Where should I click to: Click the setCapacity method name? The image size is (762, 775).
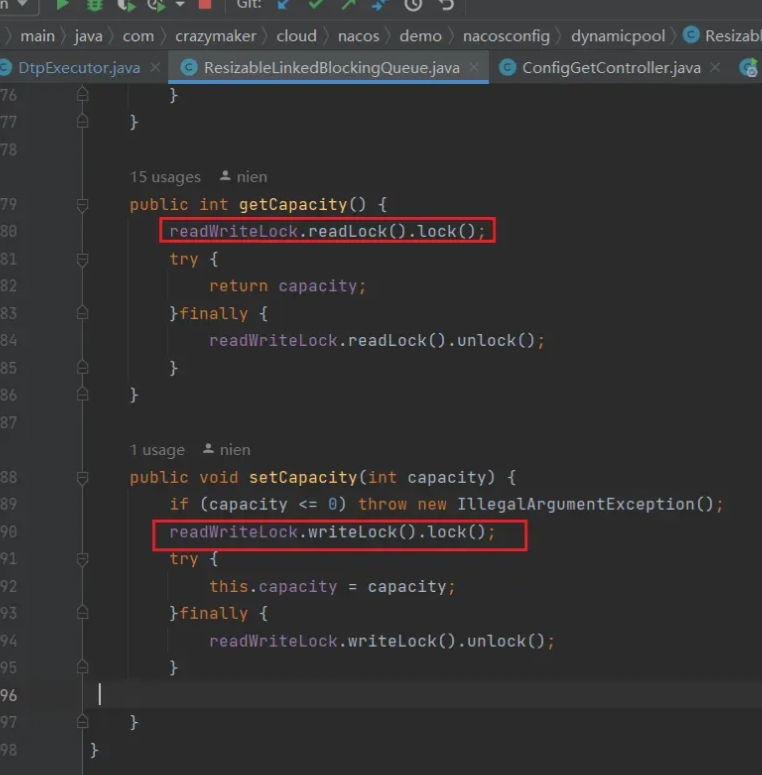pos(303,477)
